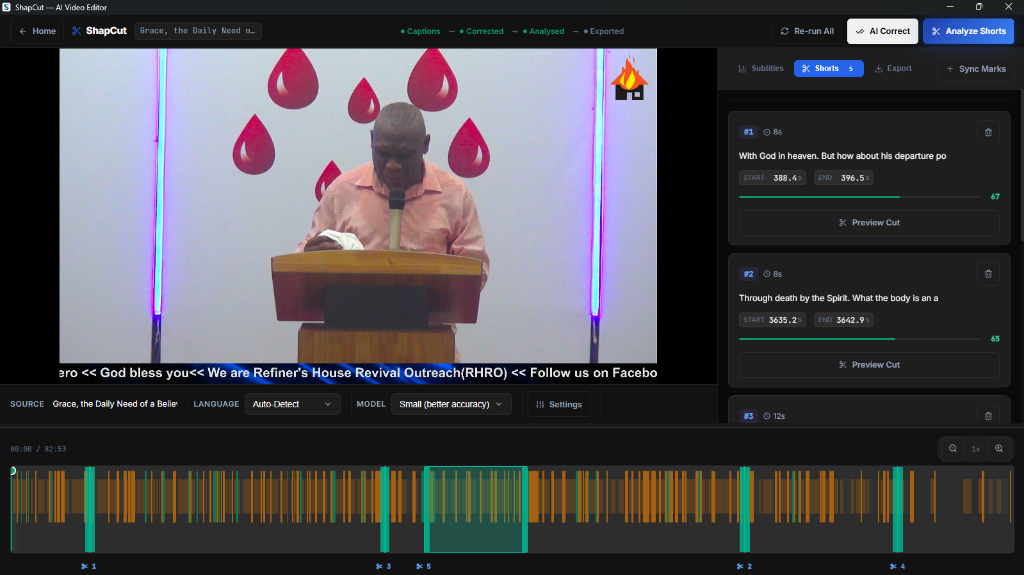This screenshot has height=575, width=1024.
Task: Run AI Correct
Action: 882,31
